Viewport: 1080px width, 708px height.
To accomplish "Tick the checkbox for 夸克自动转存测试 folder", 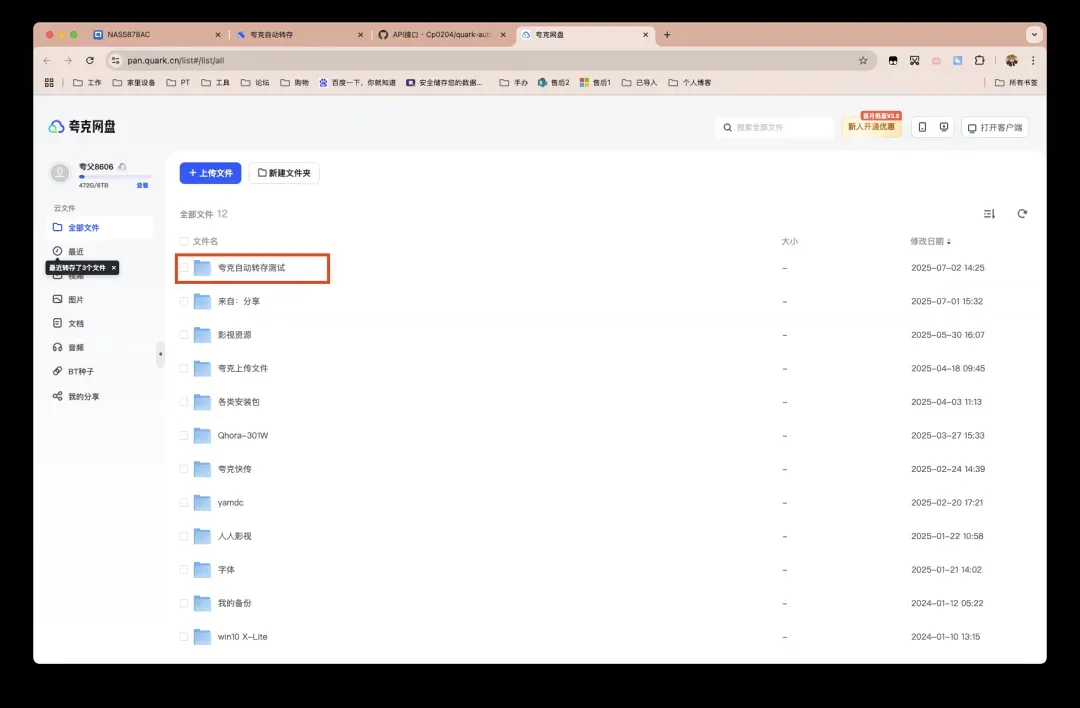I will click(x=184, y=268).
